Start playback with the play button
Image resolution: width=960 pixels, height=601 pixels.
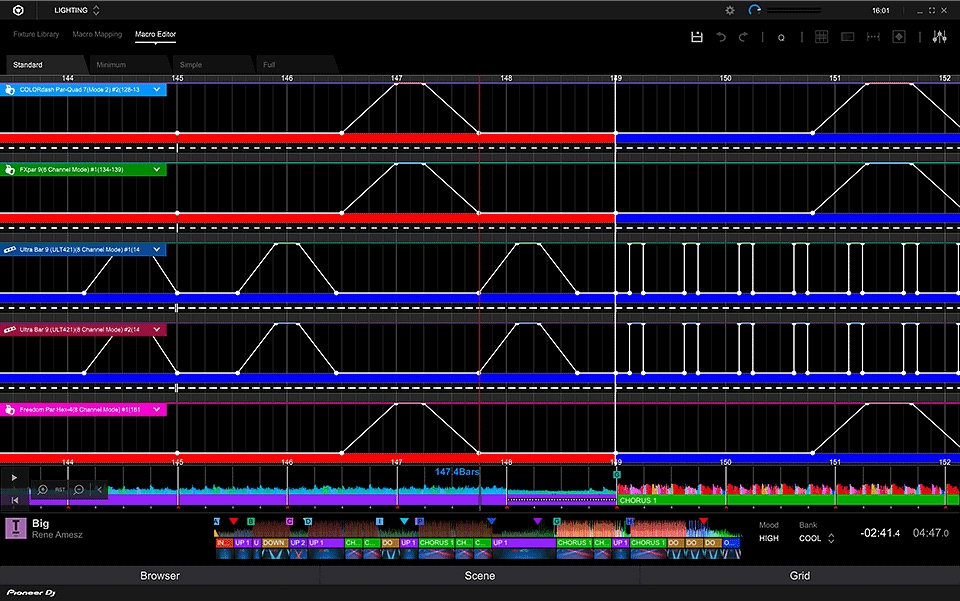tap(15, 478)
